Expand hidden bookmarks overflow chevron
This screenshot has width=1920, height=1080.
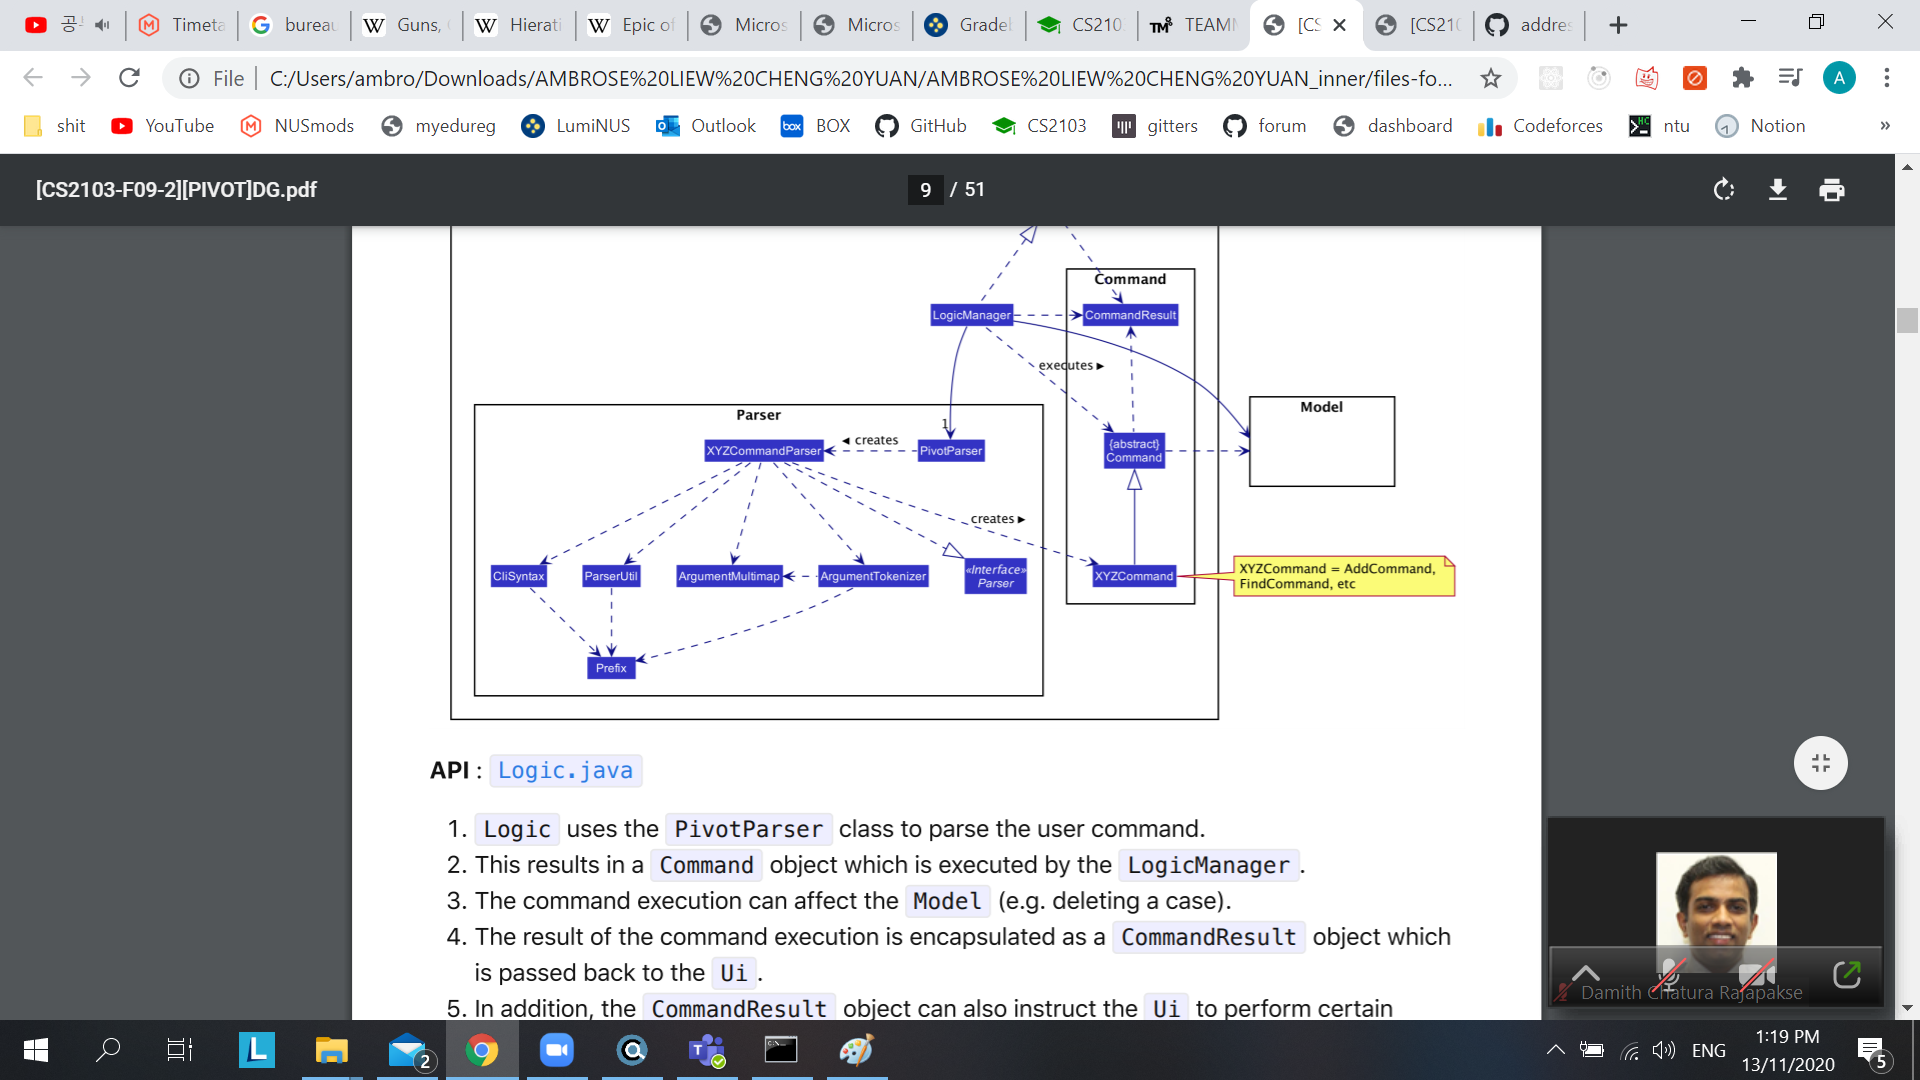[x=1885, y=126]
